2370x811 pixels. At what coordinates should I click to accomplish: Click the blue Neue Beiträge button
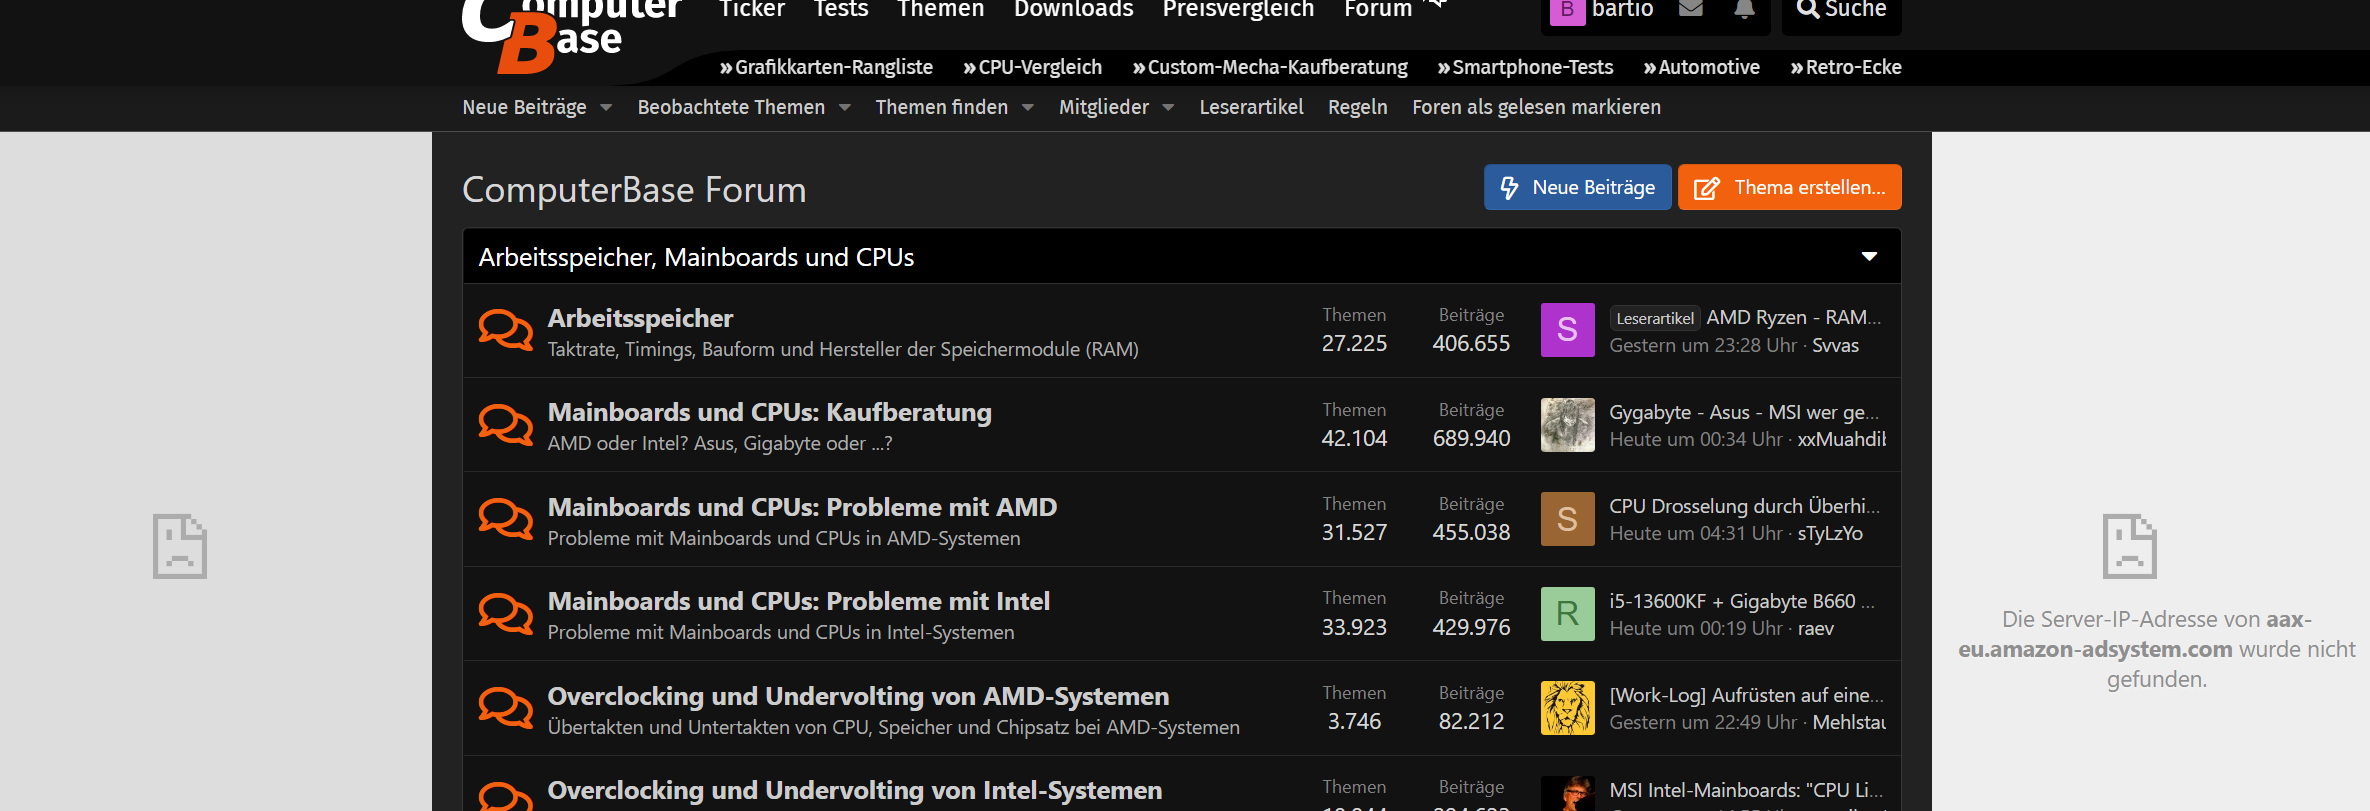point(1578,187)
